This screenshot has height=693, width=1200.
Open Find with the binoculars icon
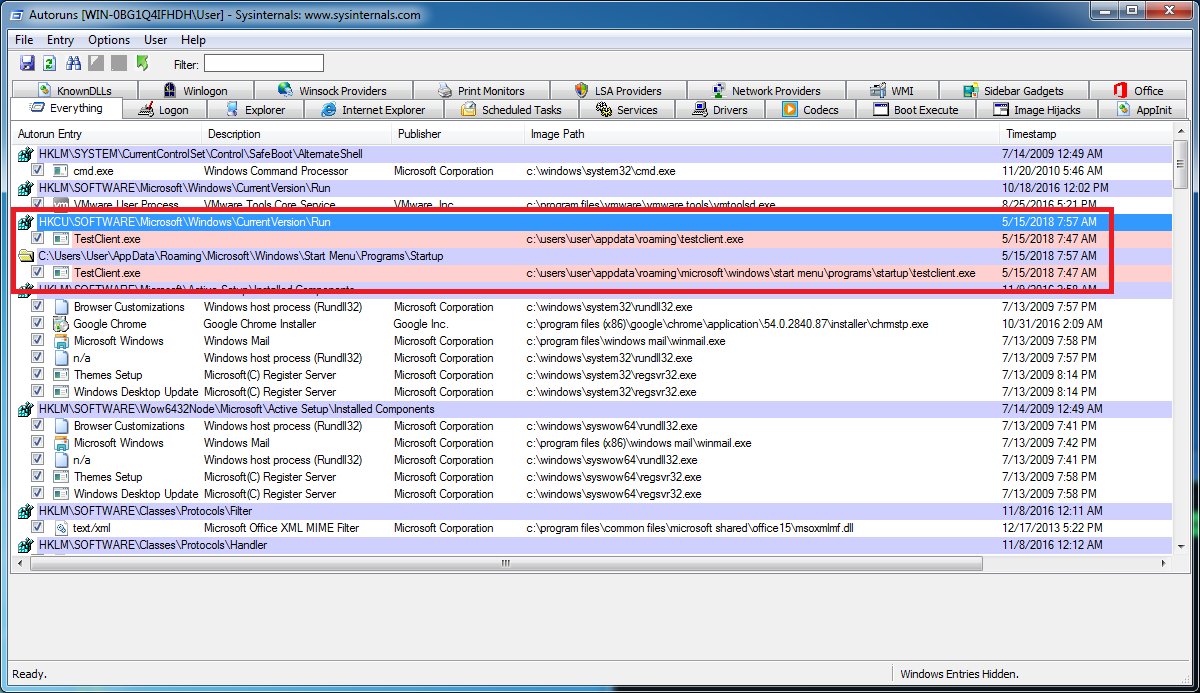click(x=73, y=64)
